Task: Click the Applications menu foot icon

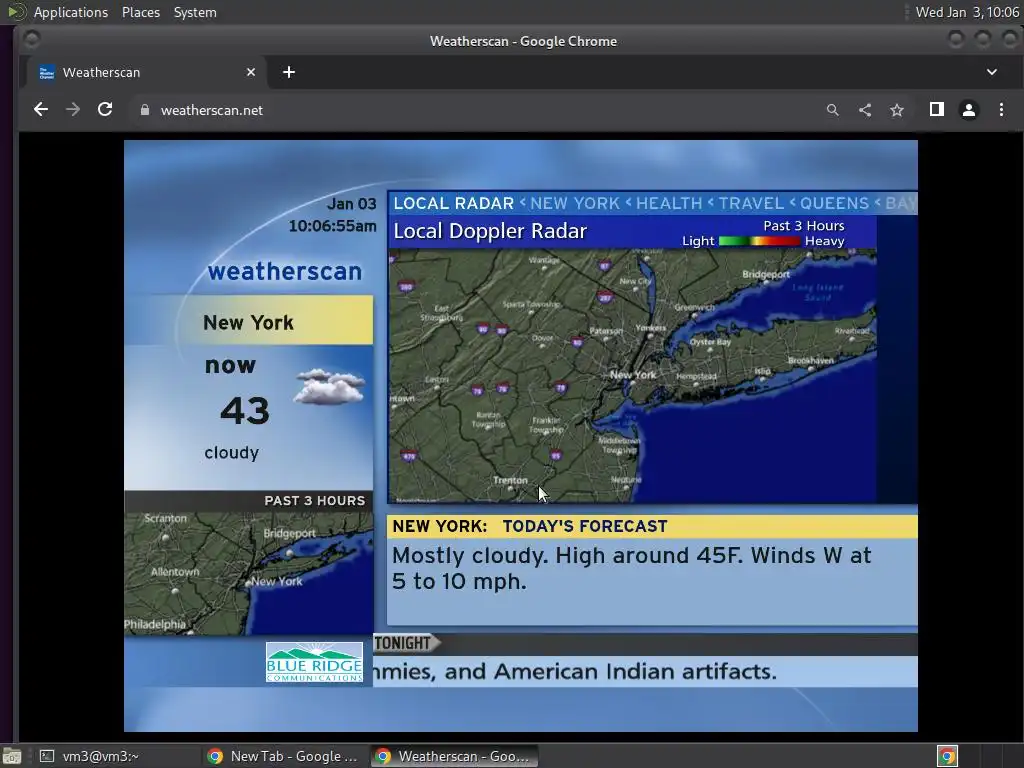Action: click(x=16, y=12)
